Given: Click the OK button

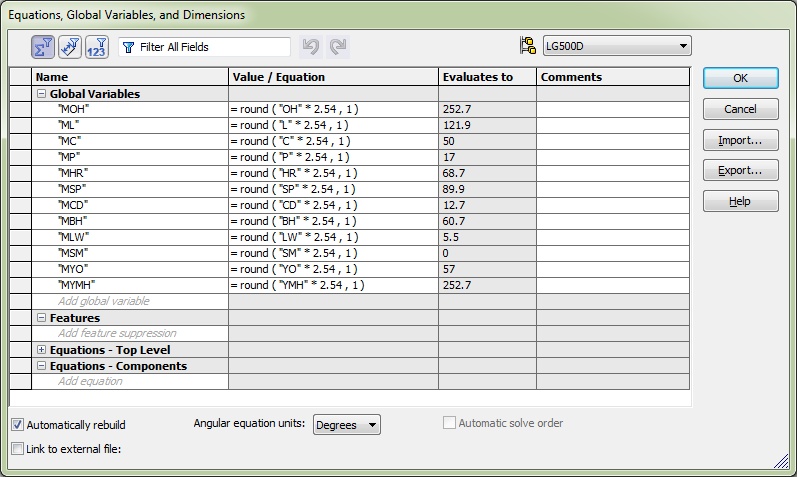Looking at the screenshot, I should pyautogui.click(x=741, y=78).
